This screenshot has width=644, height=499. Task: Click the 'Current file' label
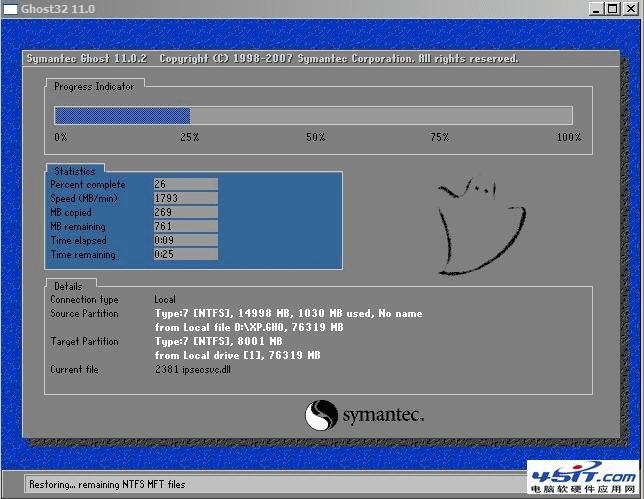[x=74, y=370]
